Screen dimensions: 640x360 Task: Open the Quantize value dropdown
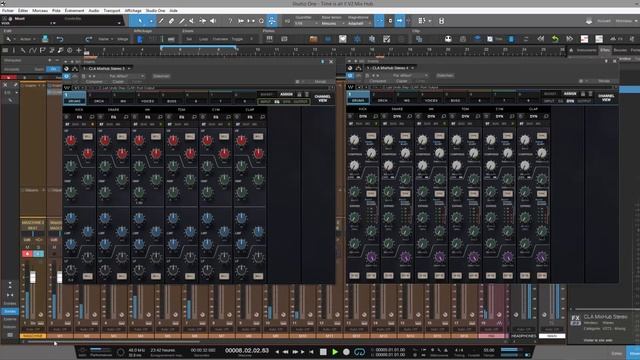306,24
